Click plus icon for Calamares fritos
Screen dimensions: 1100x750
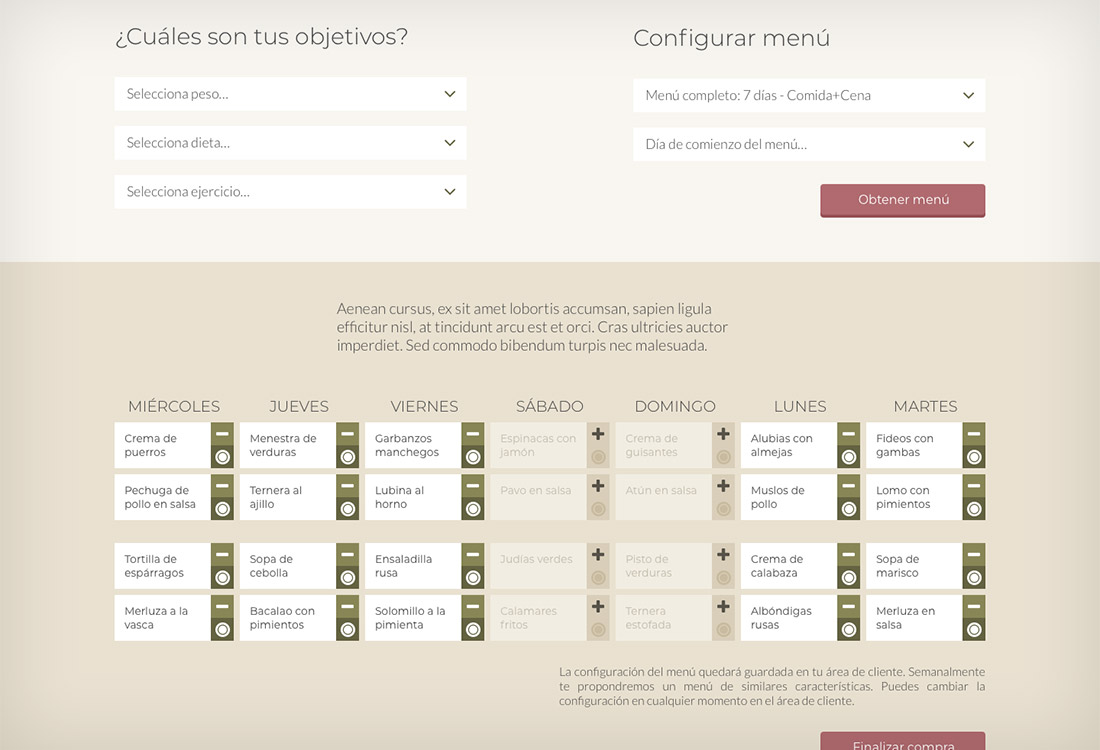click(x=598, y=606)
